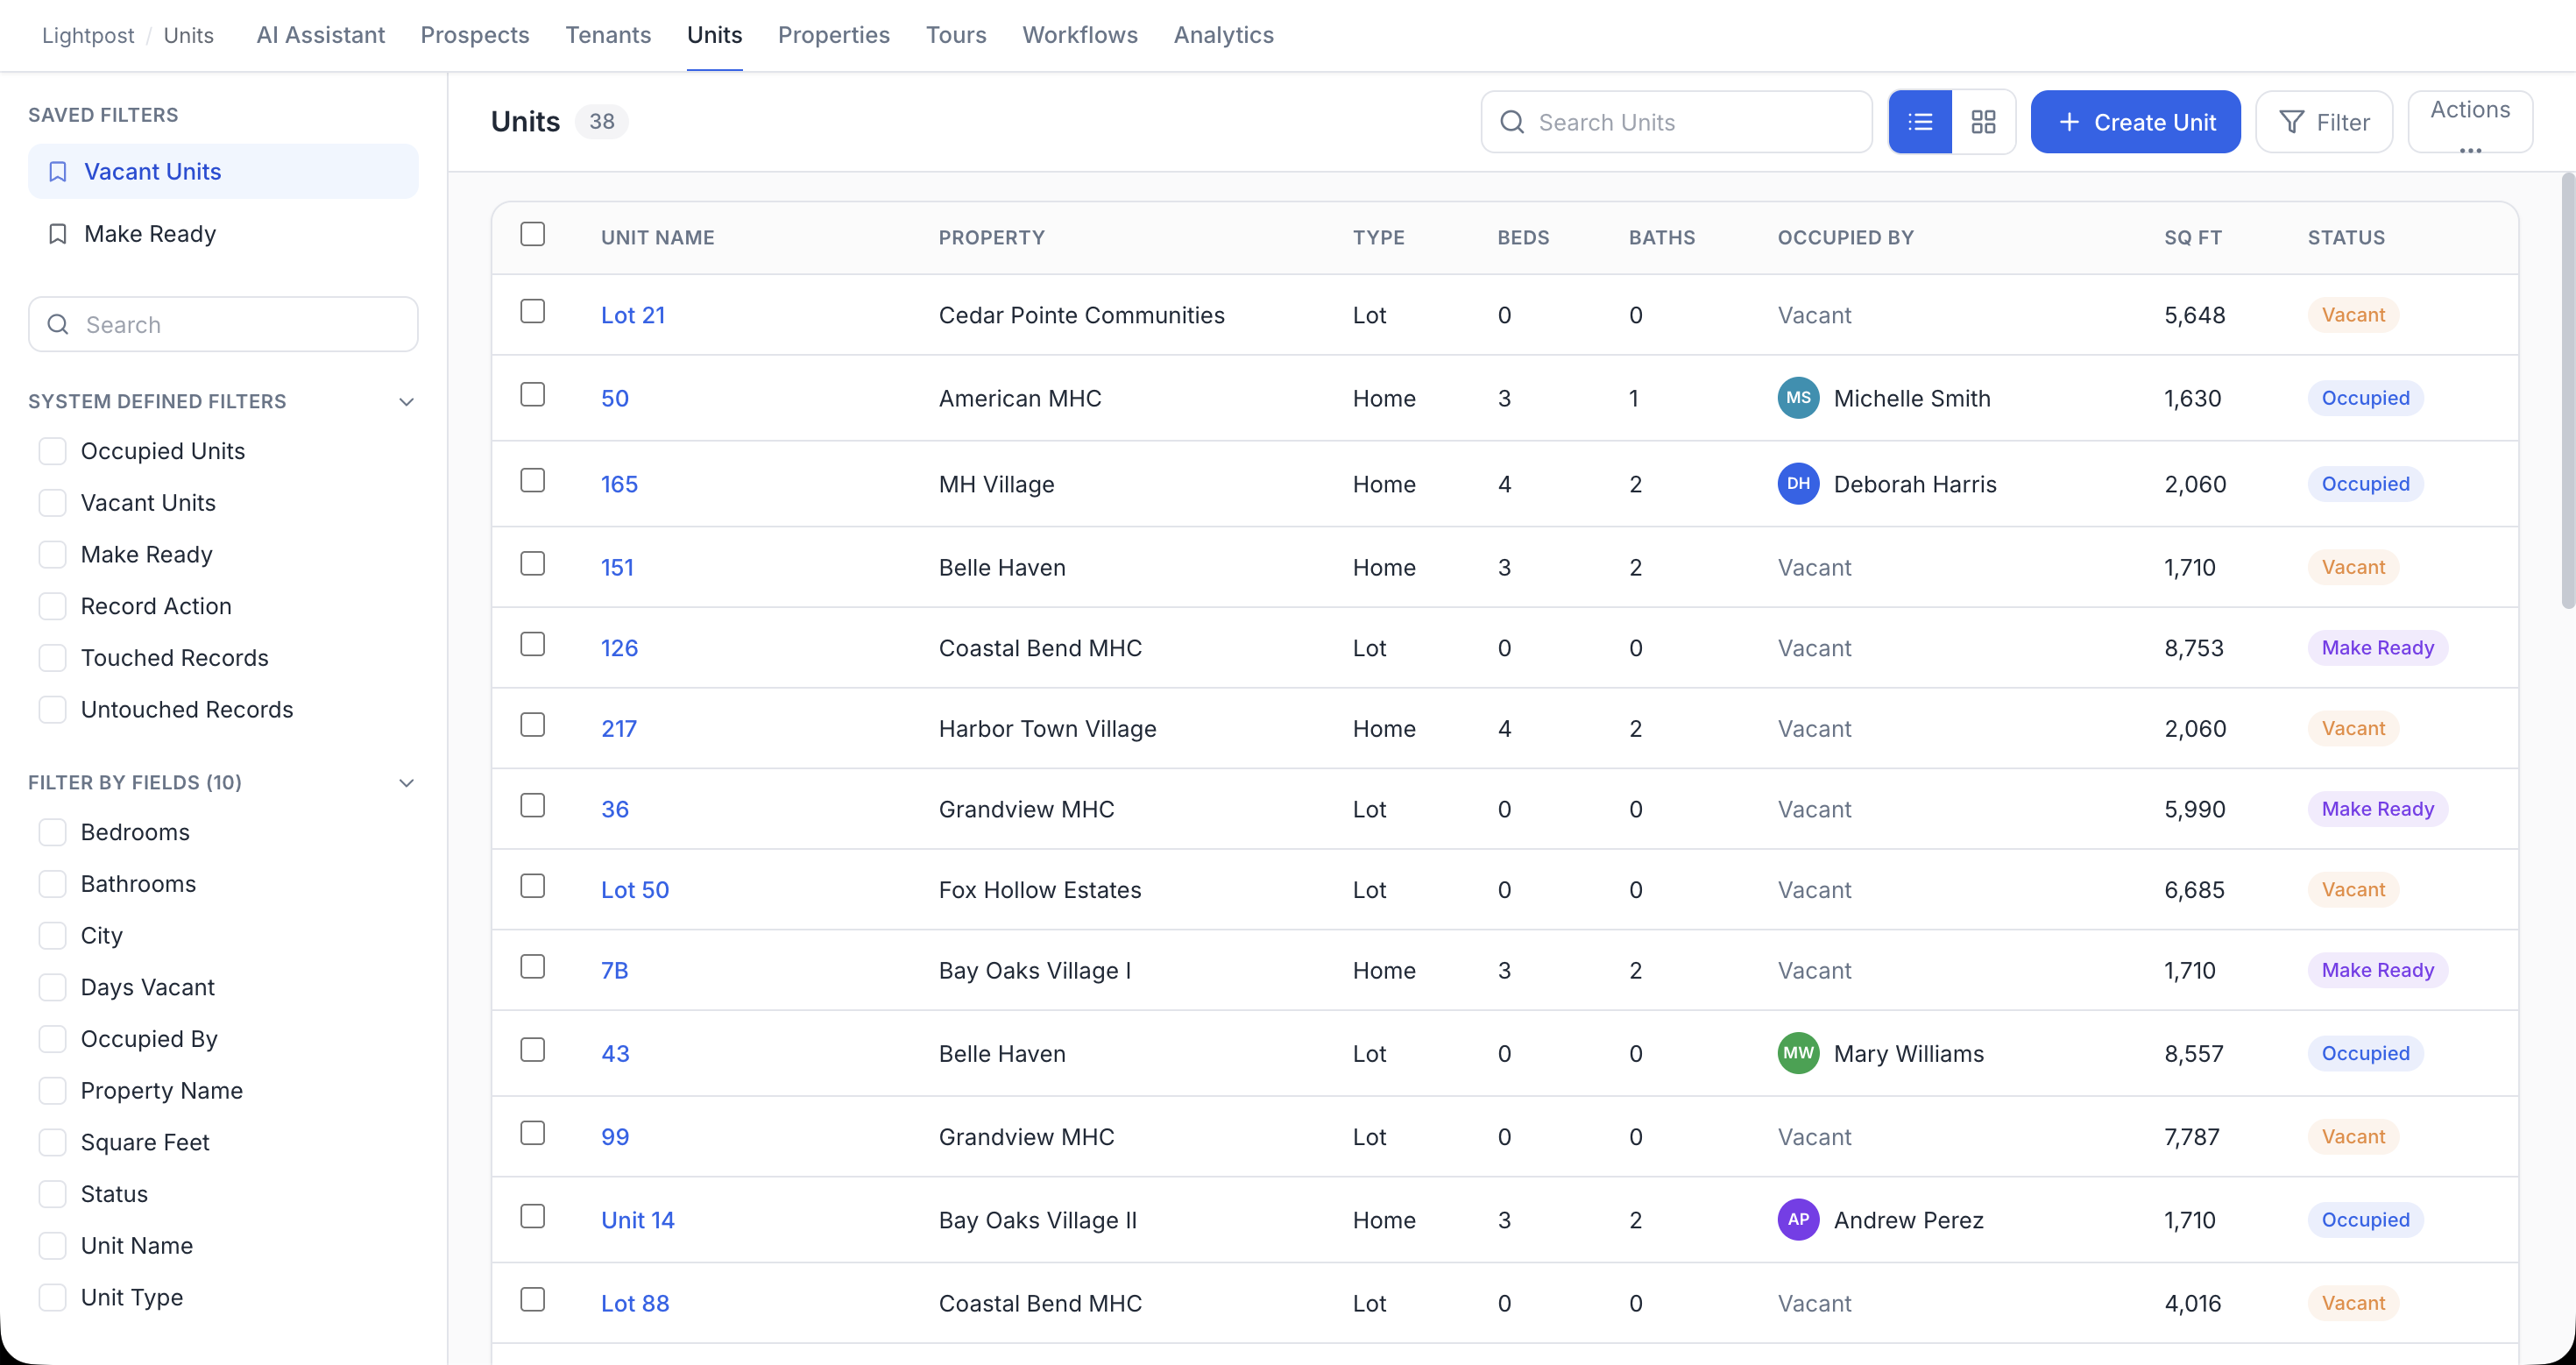Collapse System Defined Filters section
The image size is (2576, 1365).
pyautogui.click(x=406, y=402)
